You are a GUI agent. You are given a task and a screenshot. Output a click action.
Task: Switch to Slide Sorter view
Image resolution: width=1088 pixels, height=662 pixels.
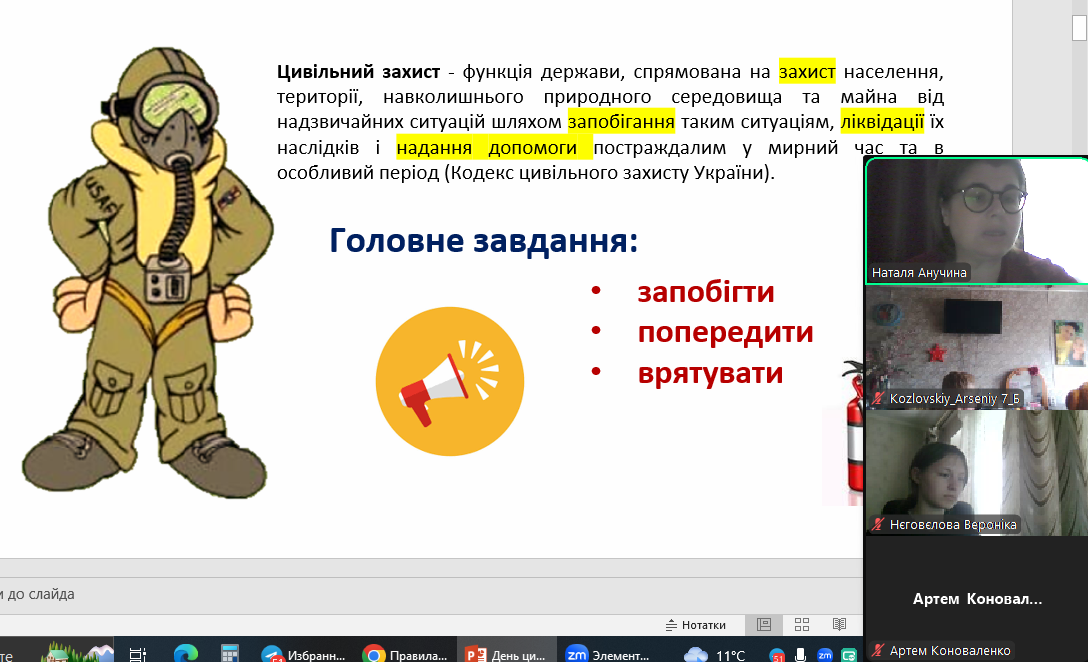[801, 625]
